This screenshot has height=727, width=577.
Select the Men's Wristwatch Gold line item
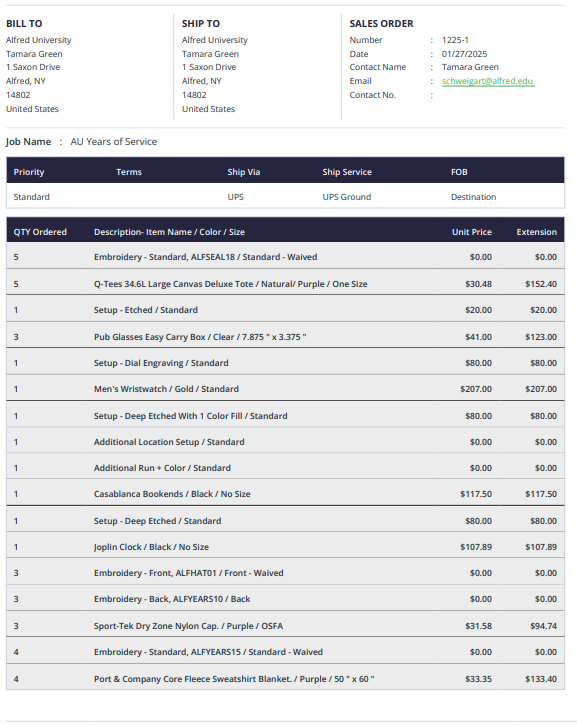tap(285, 389)
